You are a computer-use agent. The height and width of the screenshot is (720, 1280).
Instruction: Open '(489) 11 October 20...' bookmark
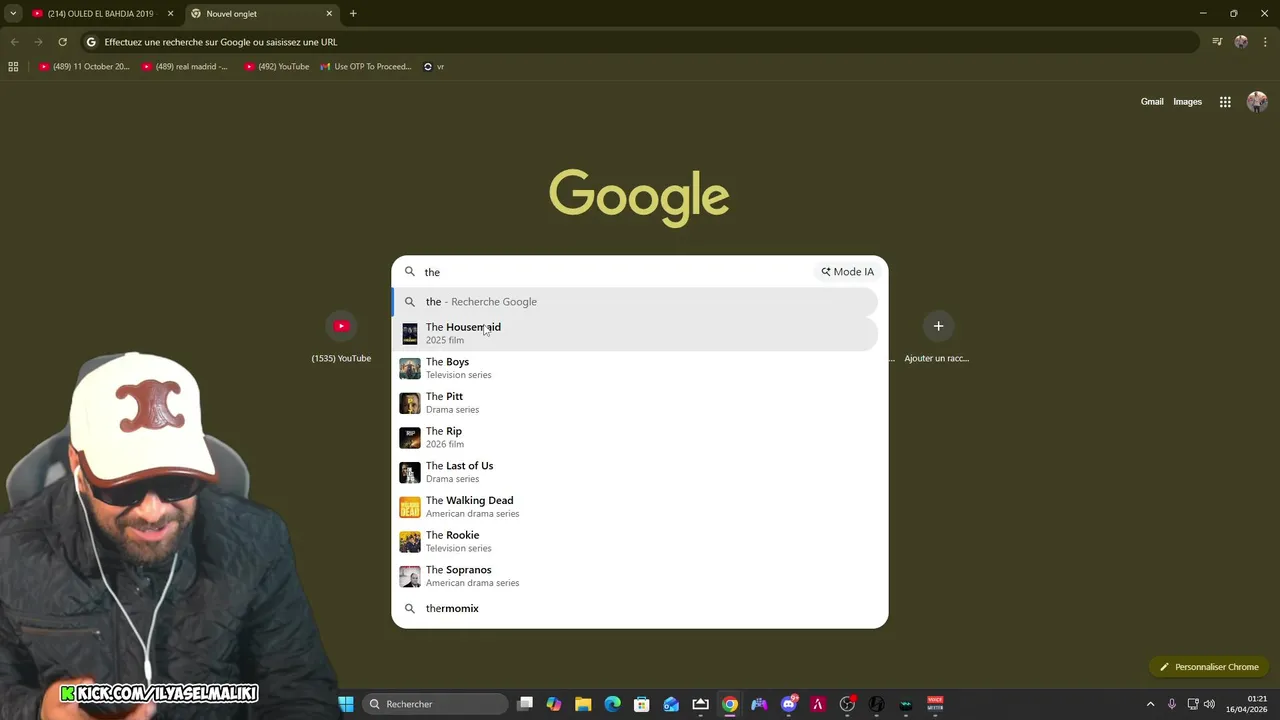pos(84,67)
